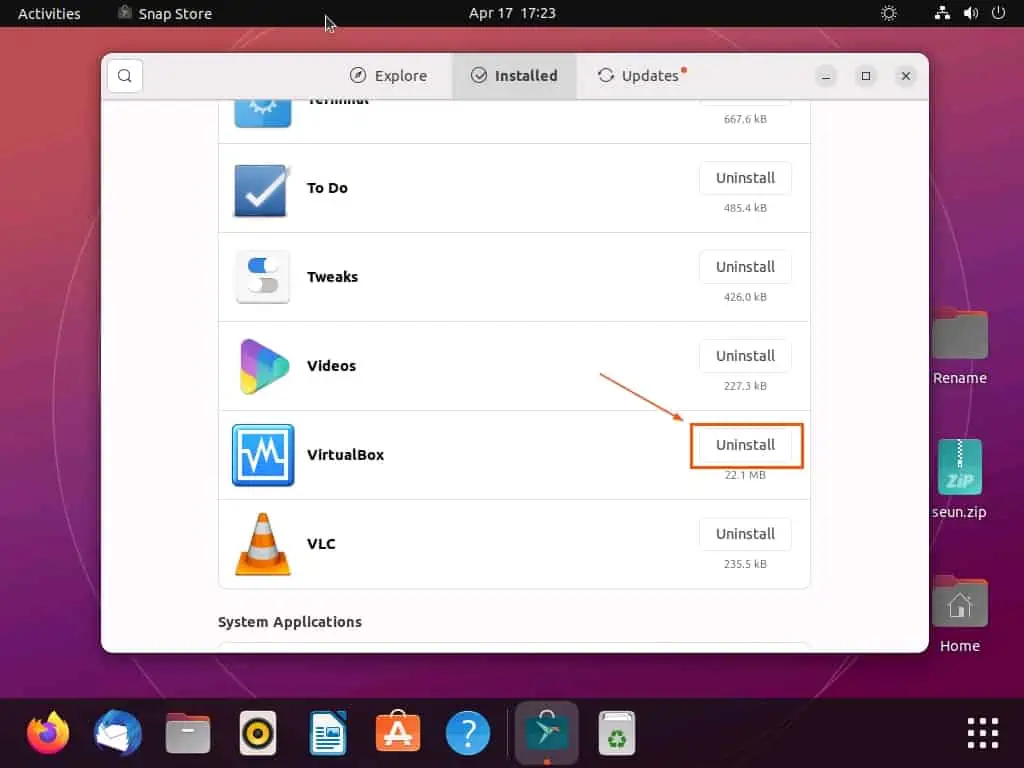Launch Firefox from the dock
Screen dimensions: 1024x768
(x=48, y=733)
